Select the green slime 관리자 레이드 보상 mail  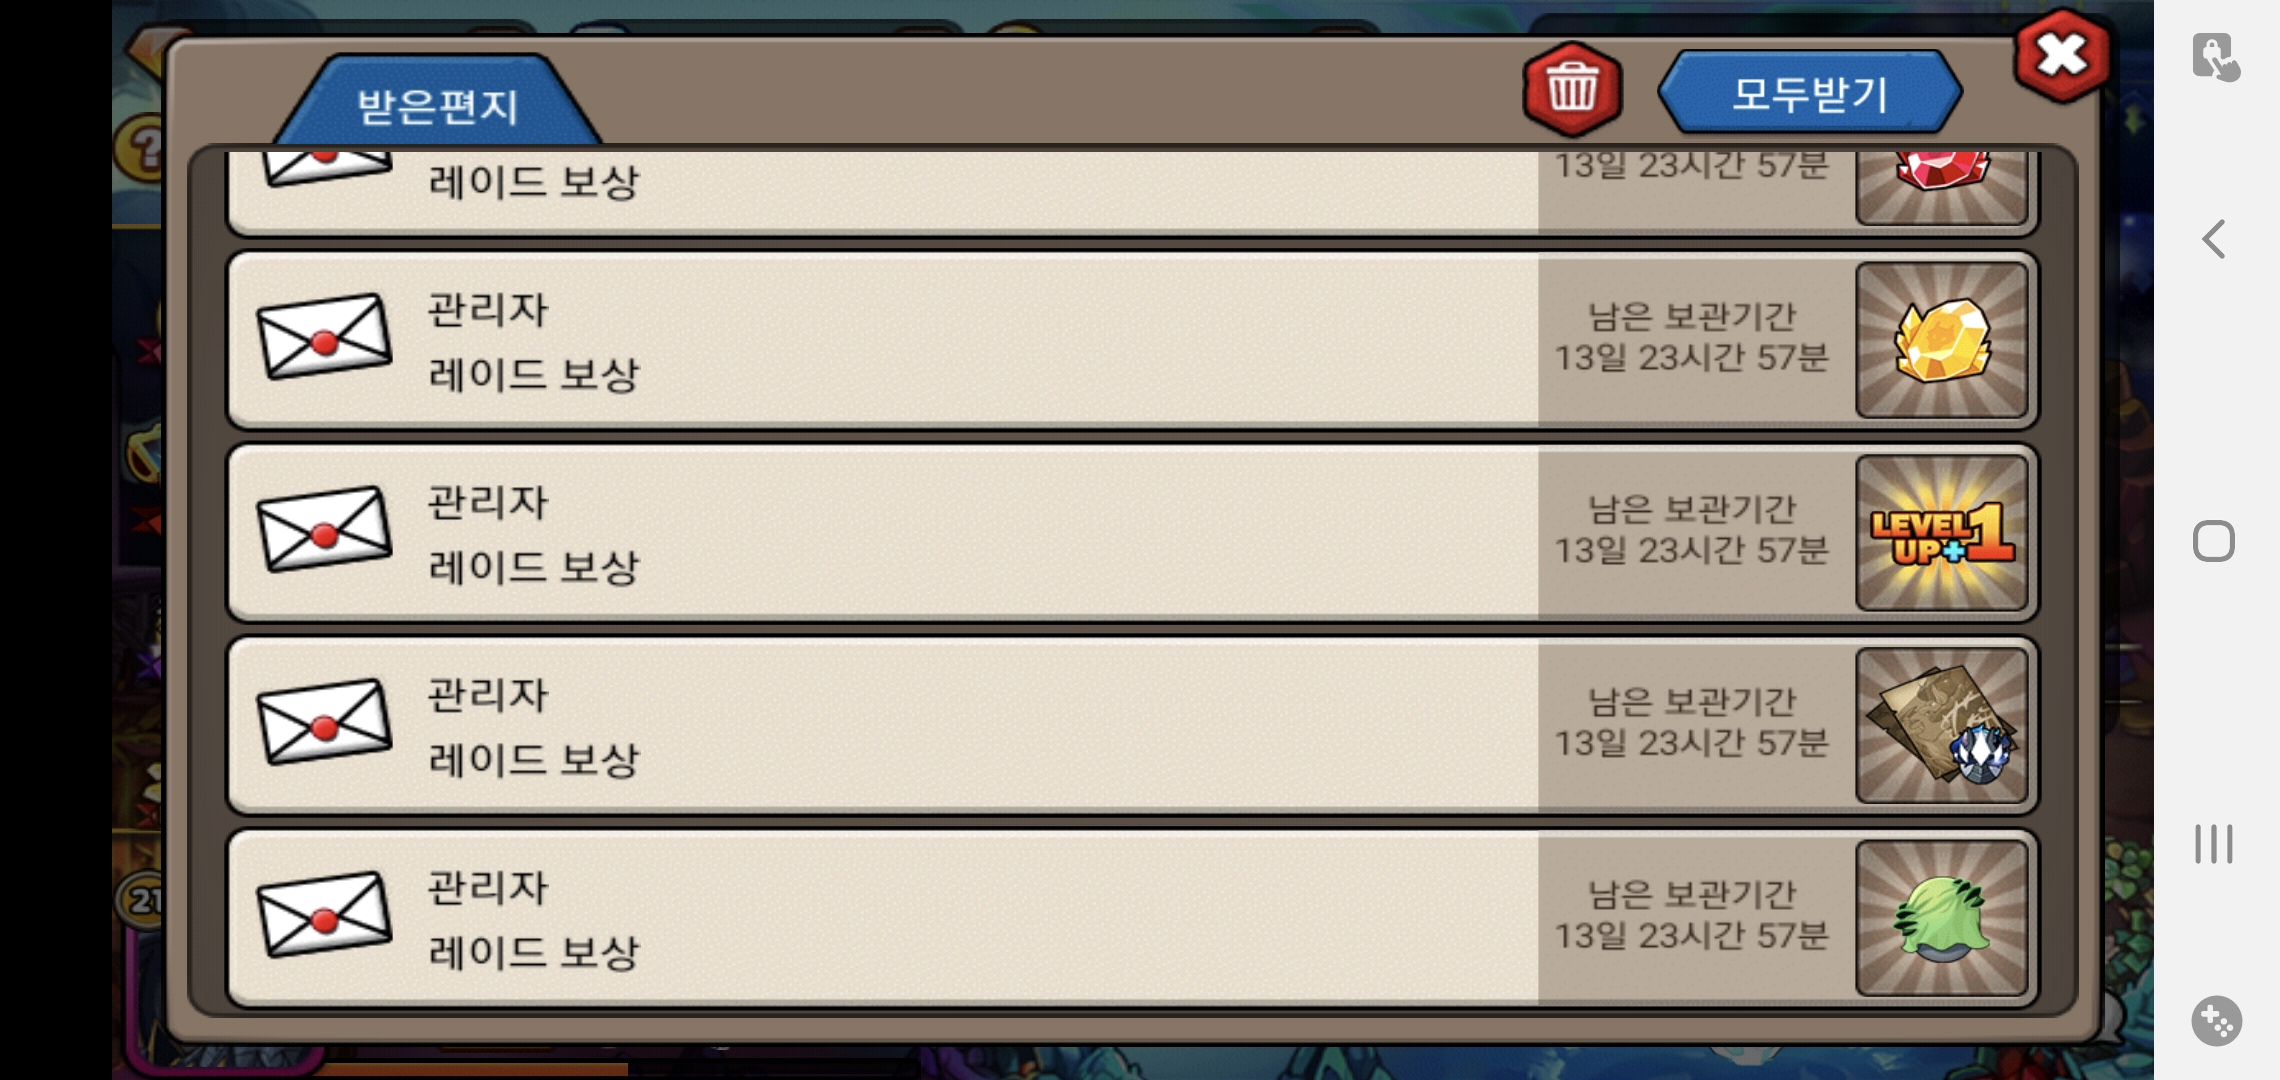coord(1133,918)
